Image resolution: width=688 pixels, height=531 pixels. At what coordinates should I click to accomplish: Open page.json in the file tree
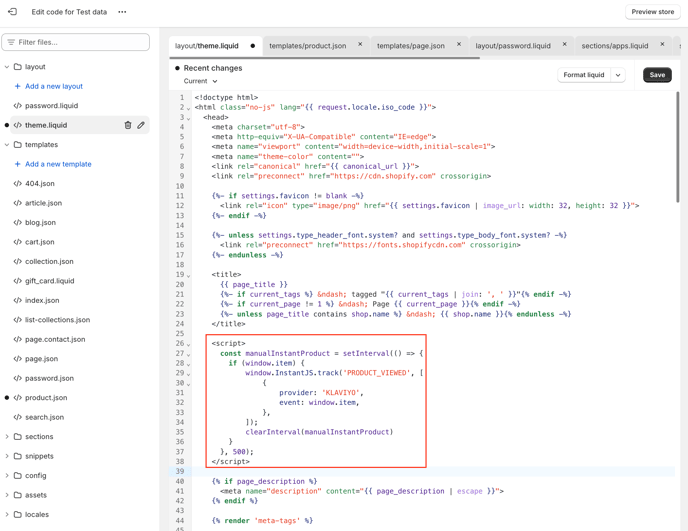(41, 359)
